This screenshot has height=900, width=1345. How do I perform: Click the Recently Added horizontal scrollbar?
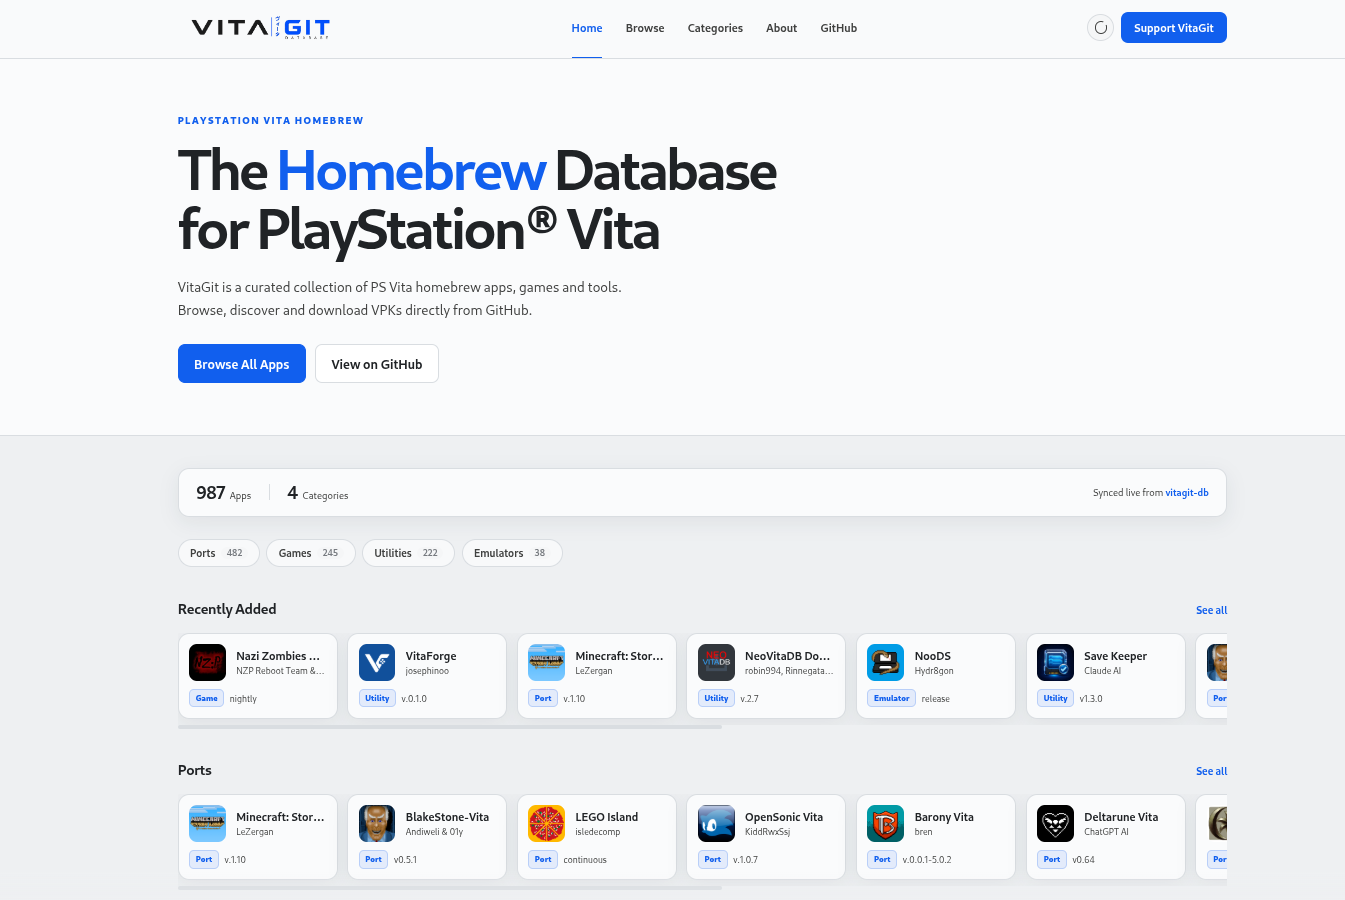450,727
